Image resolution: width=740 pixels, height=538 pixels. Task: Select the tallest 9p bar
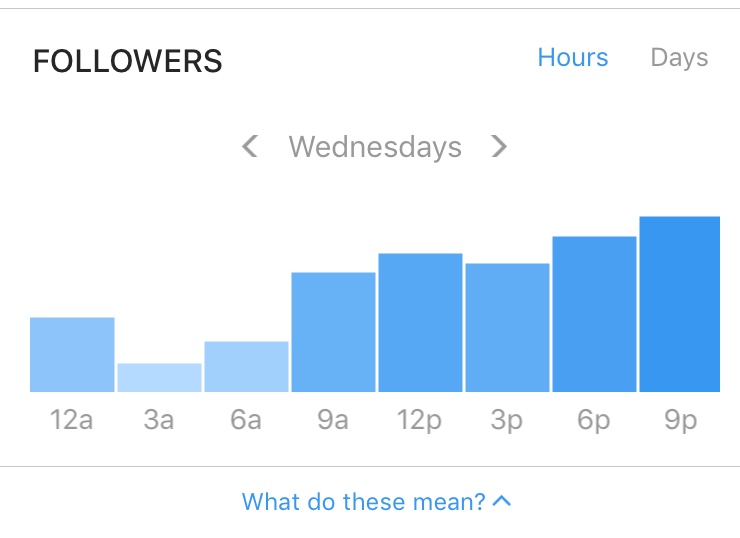point(680,304)
